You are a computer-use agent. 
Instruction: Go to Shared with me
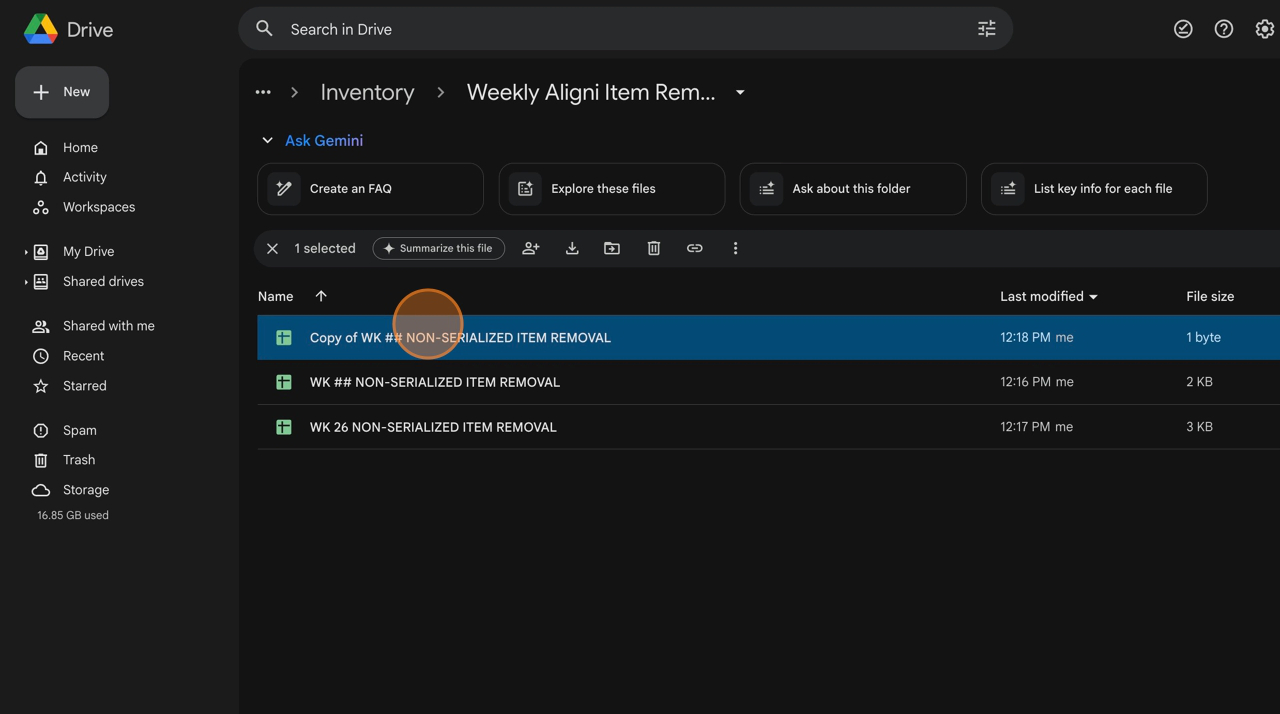108,326
